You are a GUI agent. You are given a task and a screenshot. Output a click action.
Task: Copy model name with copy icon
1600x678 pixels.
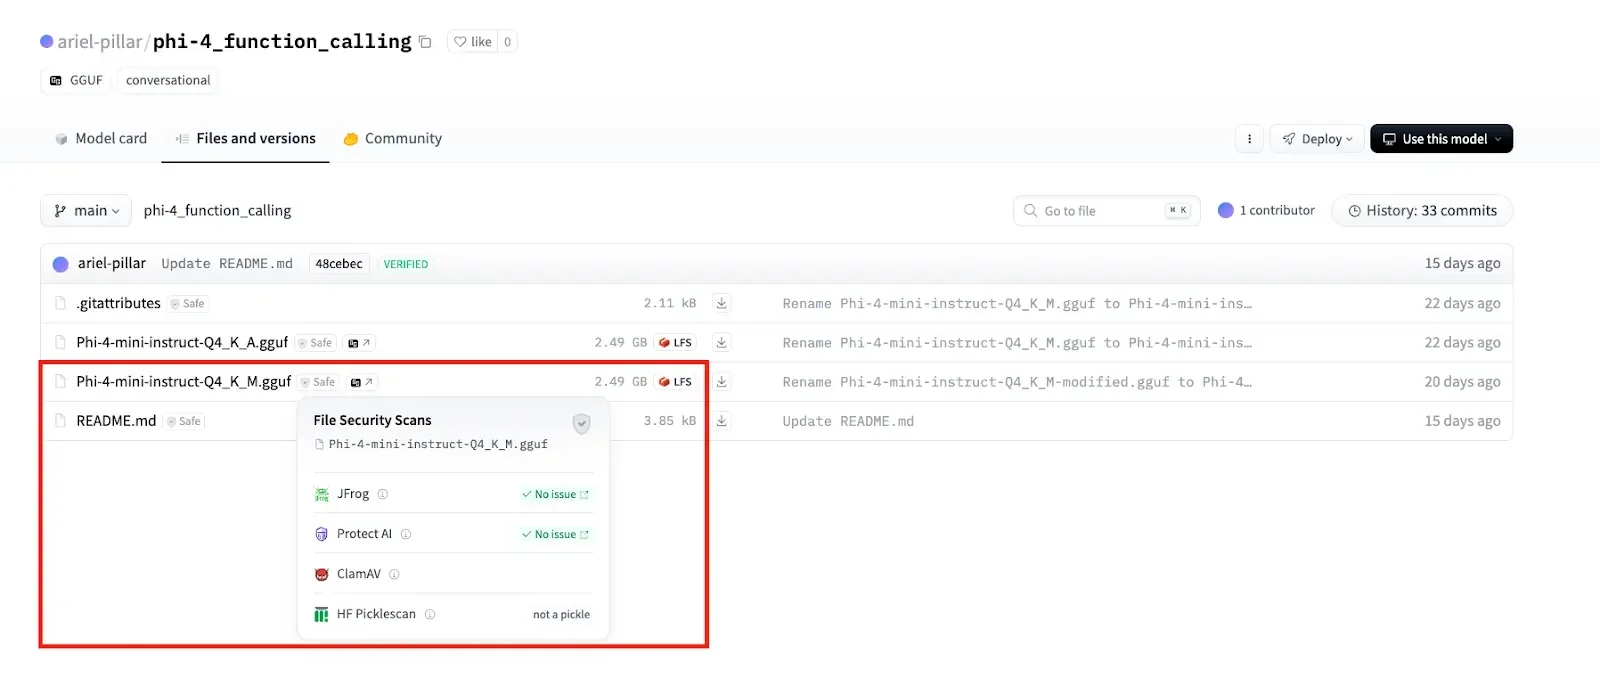point(425,42)
